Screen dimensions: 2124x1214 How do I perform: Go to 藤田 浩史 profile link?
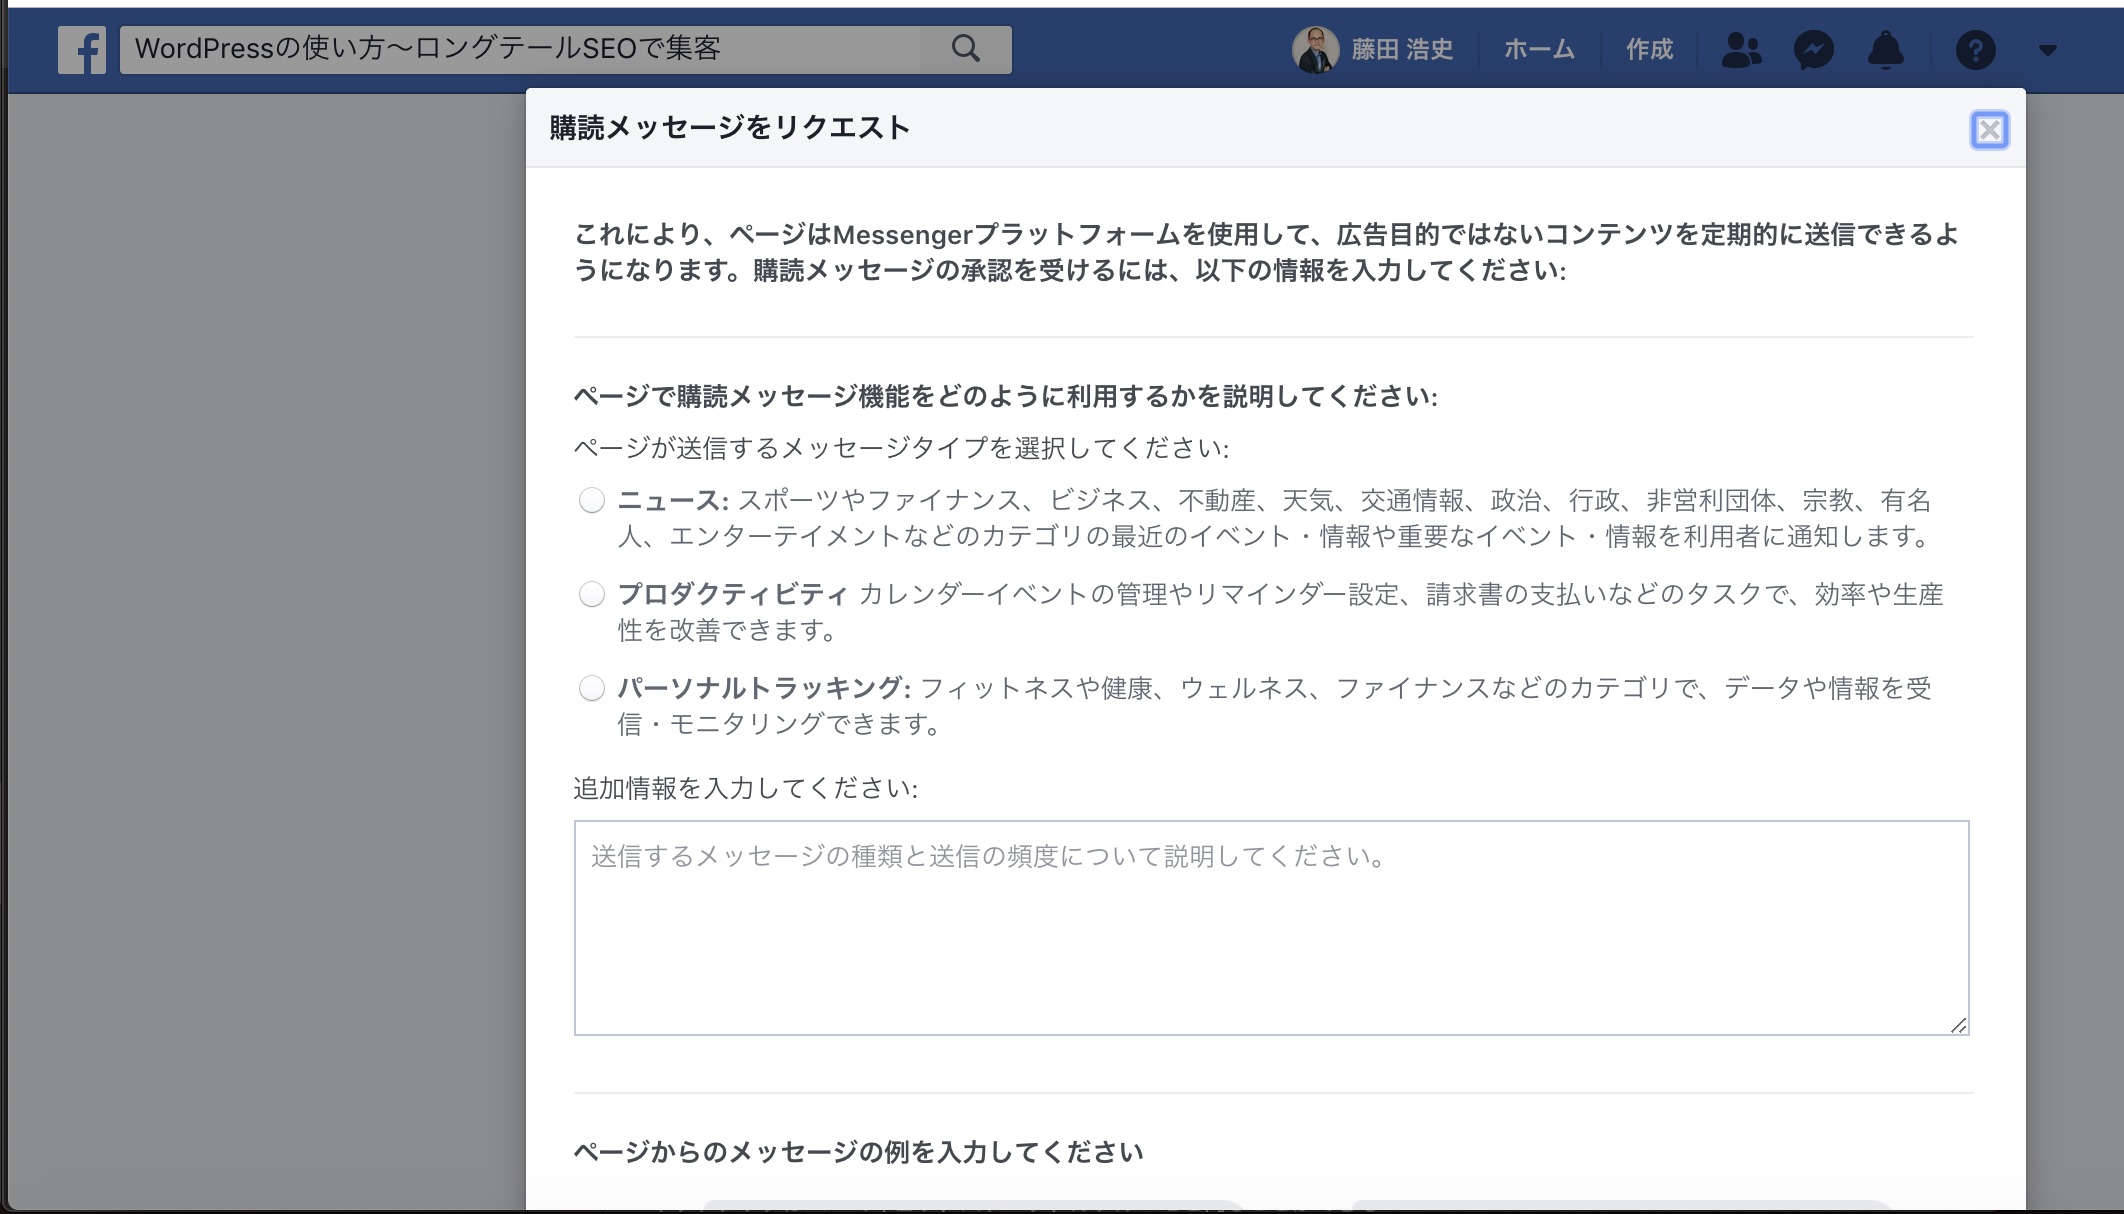point(1401,49)
